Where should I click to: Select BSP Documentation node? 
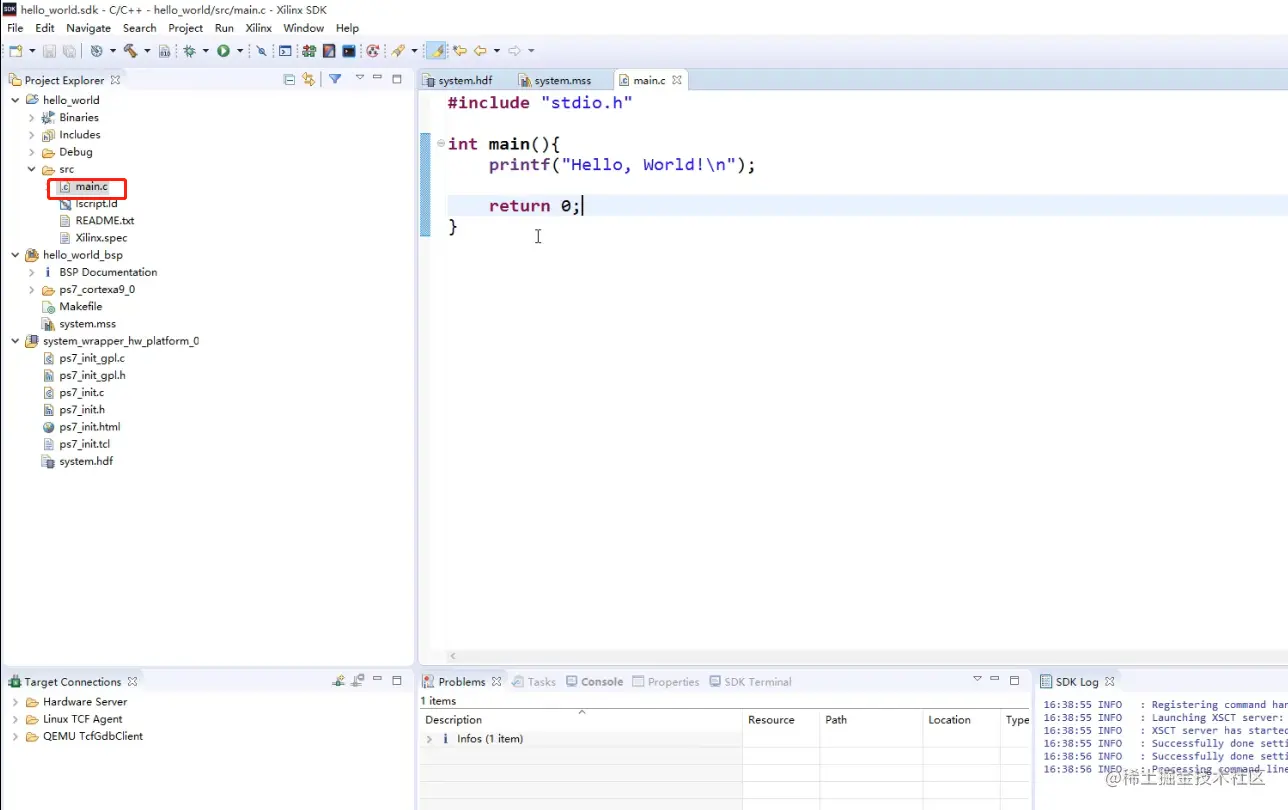pyautogui.click(x=107, y=272)
